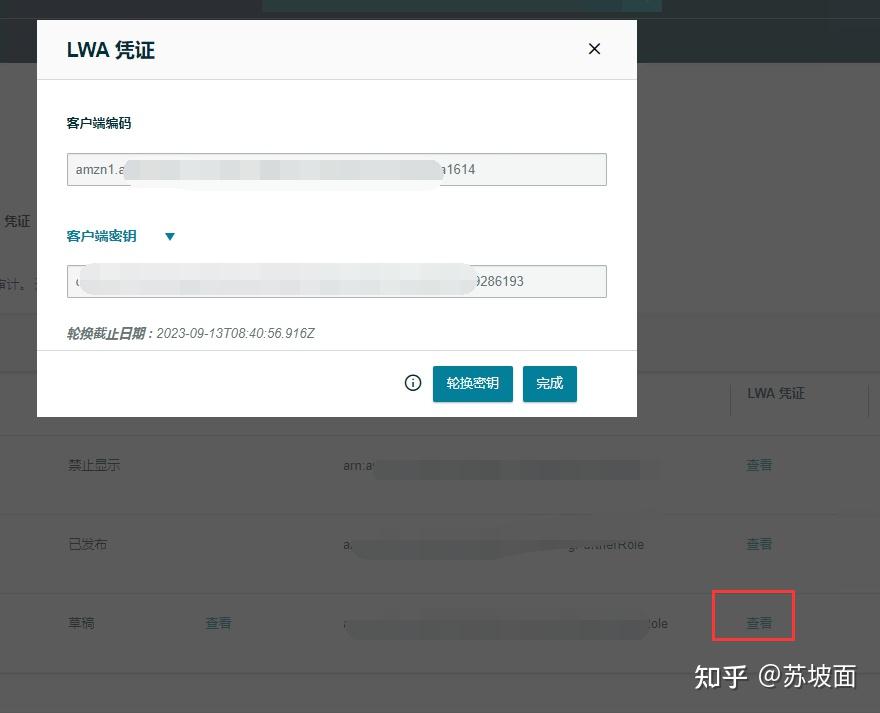The image size is (880, 713).
Task: Click the blue ▼ arrow next to 客户端密钥
Action: (x=169, y=236)
